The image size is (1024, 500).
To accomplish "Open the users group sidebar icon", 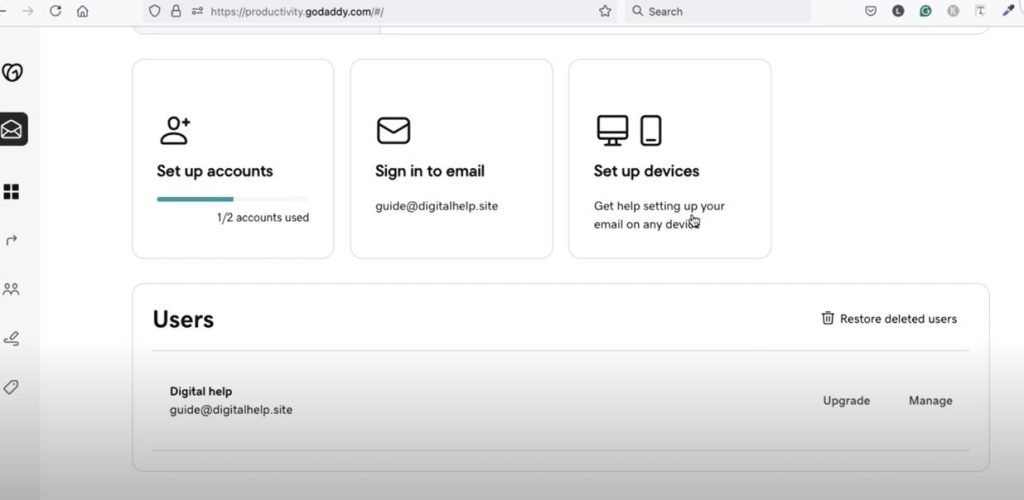I will pos(11,289).
